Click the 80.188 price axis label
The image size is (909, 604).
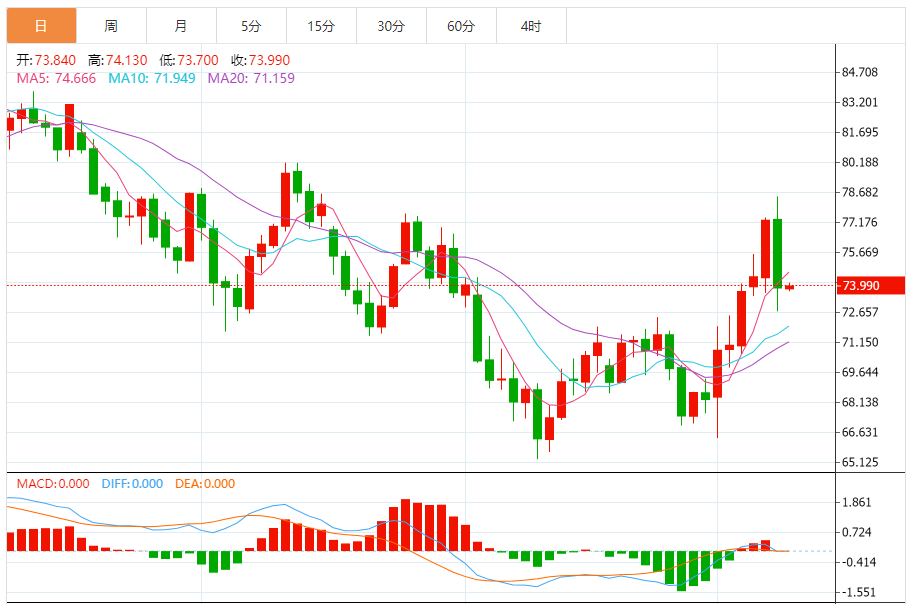click(860, 162)
